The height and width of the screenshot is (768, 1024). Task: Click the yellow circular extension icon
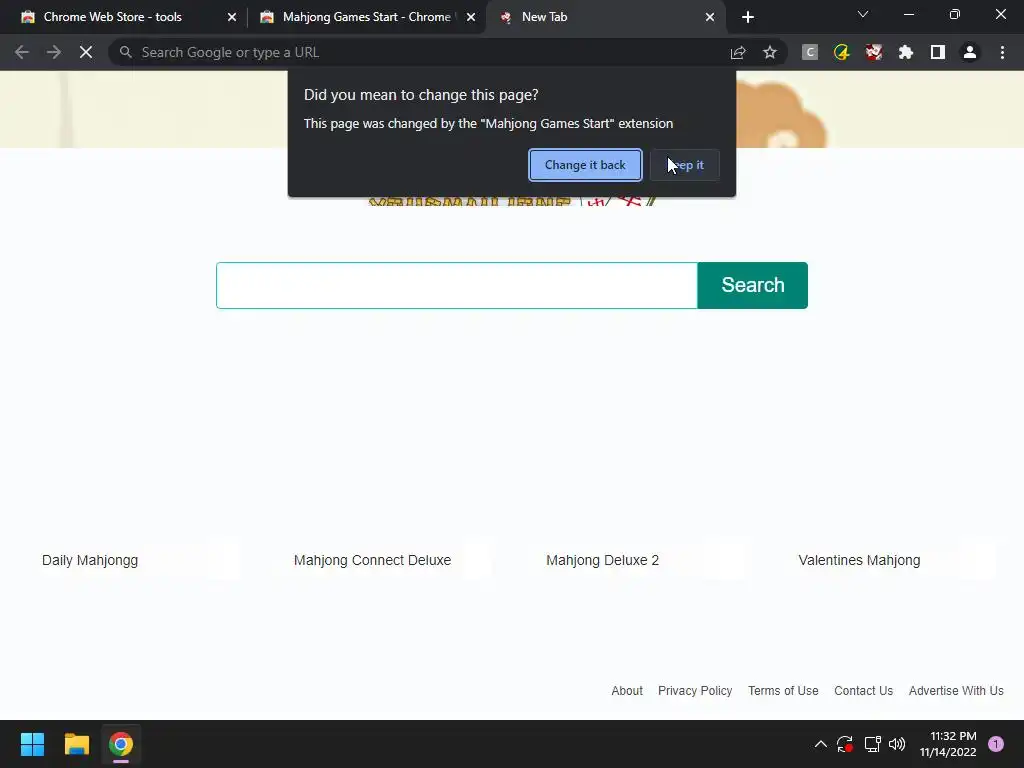(842, 52)
